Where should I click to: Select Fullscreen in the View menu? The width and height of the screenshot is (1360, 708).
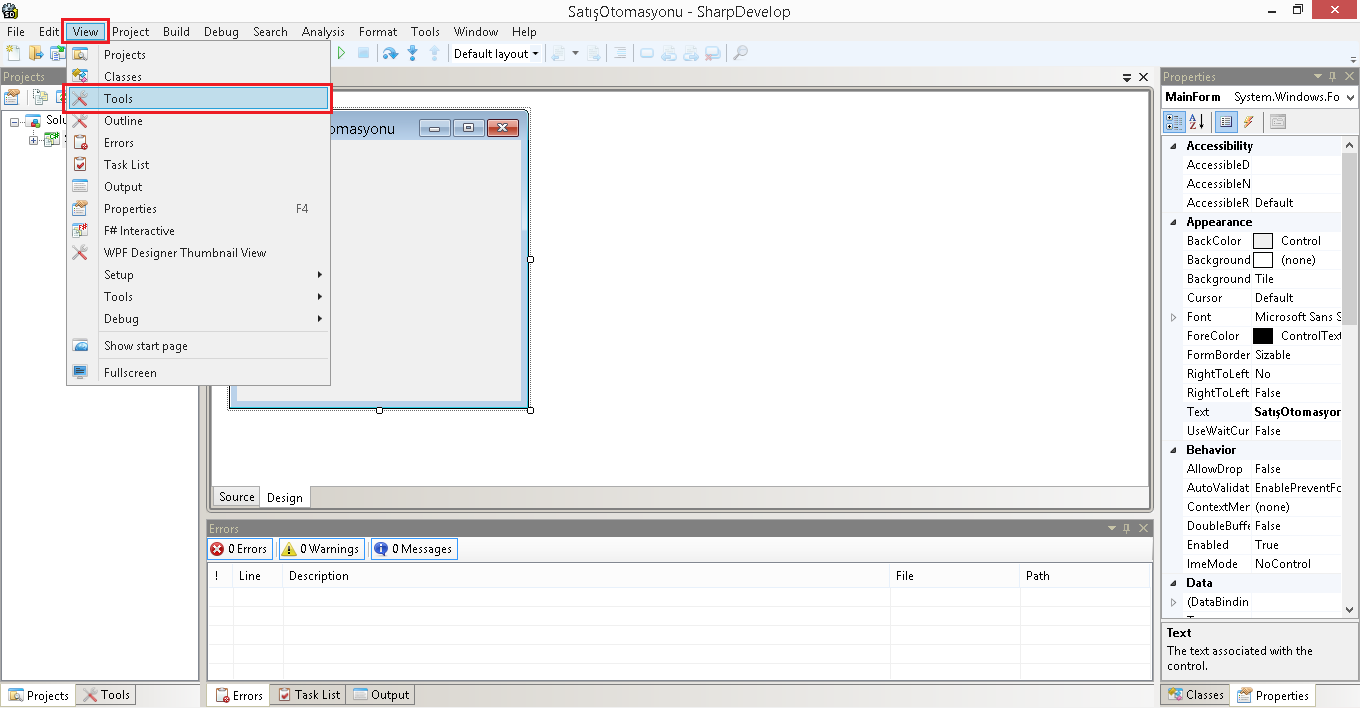click(x=199, y=373)
